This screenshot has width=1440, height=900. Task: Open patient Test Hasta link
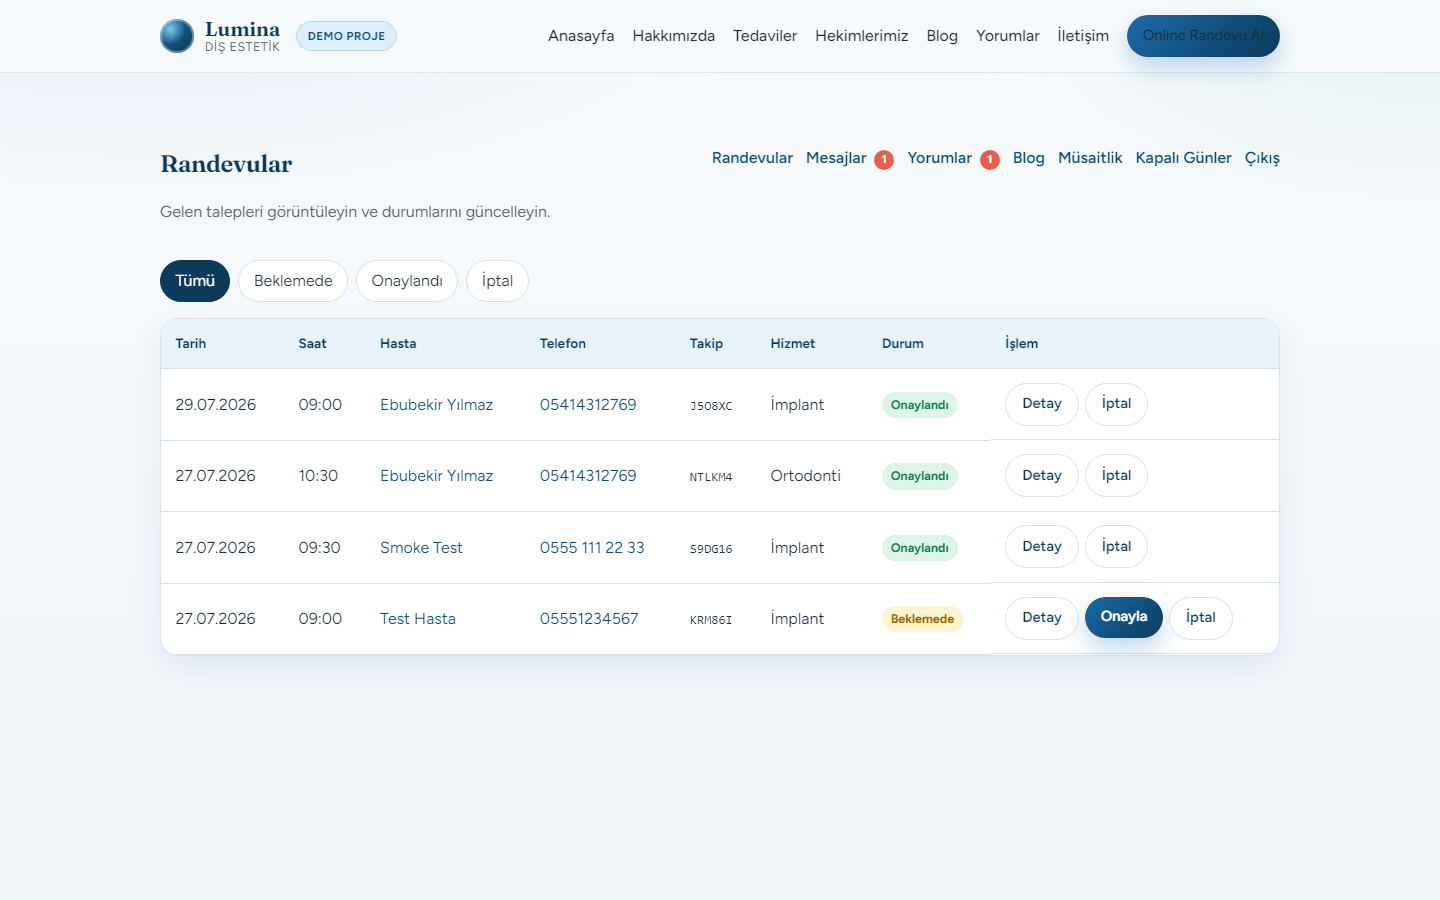[x=418, y=619]
